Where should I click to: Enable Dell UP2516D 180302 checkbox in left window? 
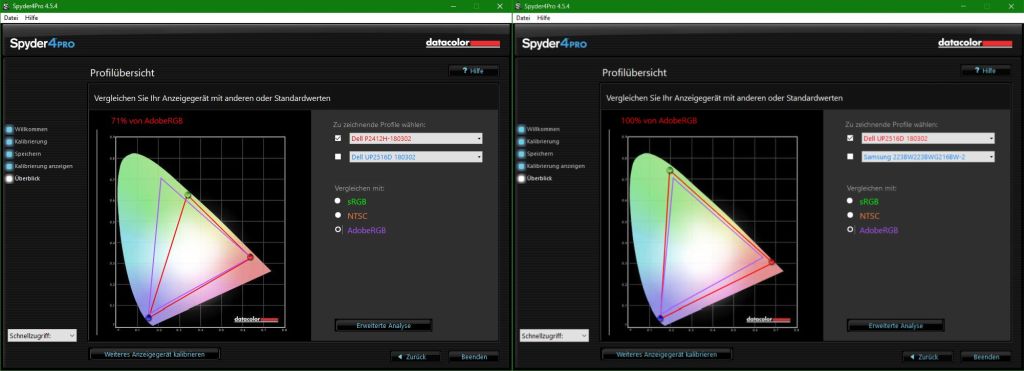338,157
